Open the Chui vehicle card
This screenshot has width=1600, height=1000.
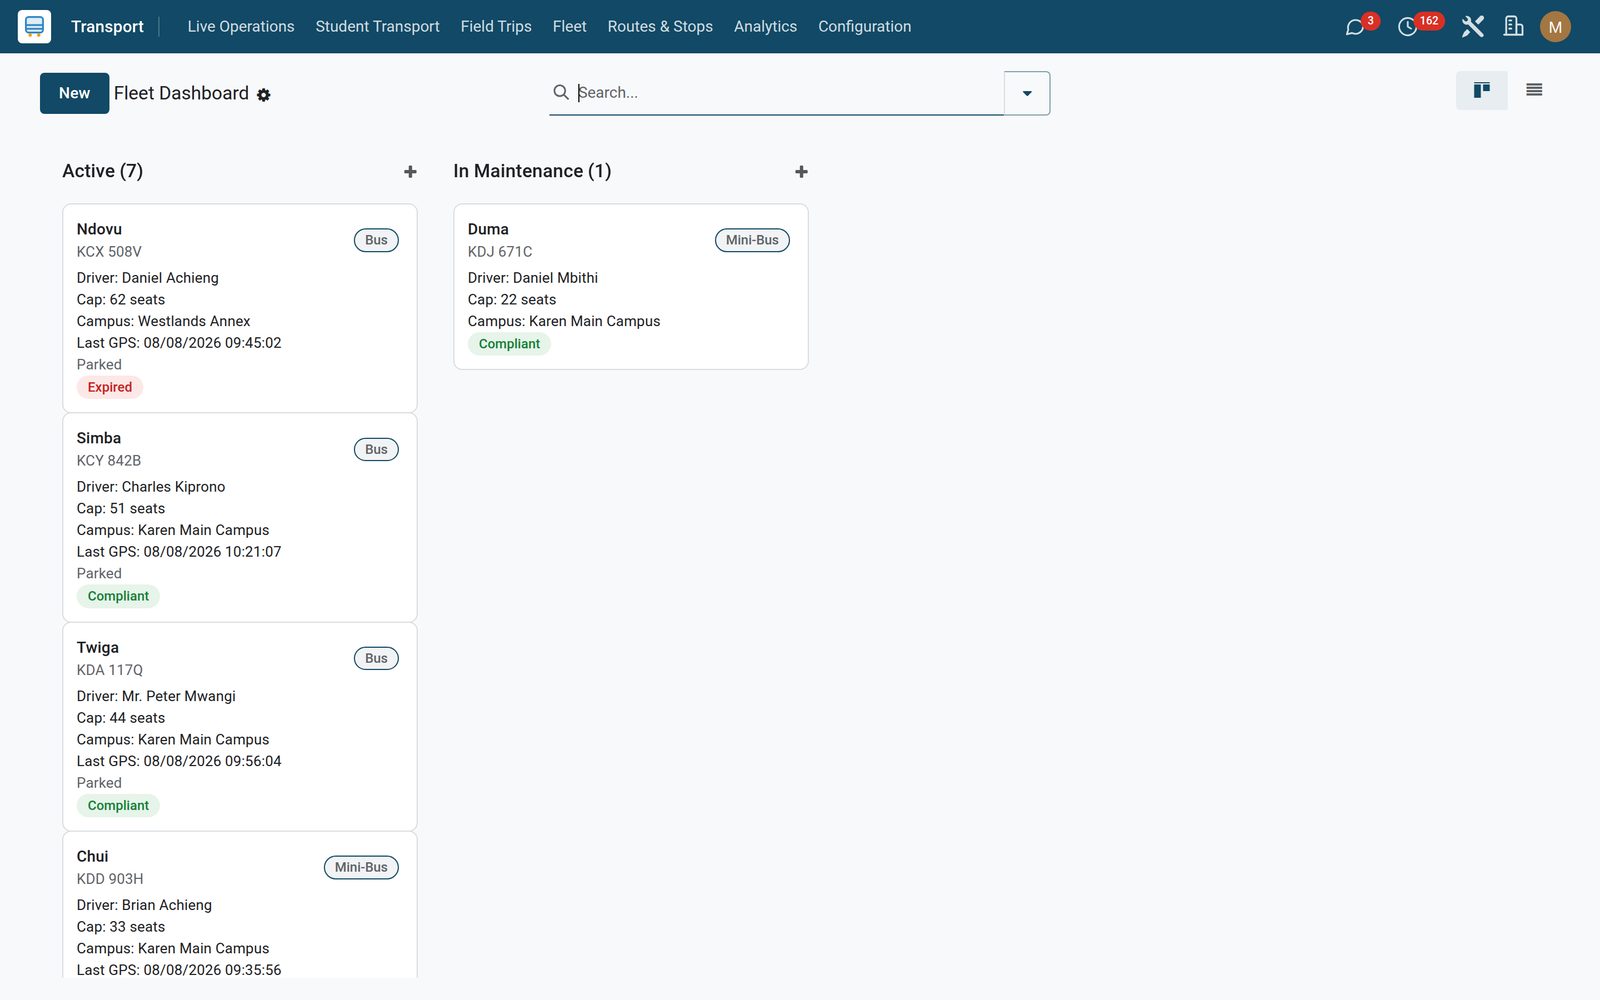[240, 905]
